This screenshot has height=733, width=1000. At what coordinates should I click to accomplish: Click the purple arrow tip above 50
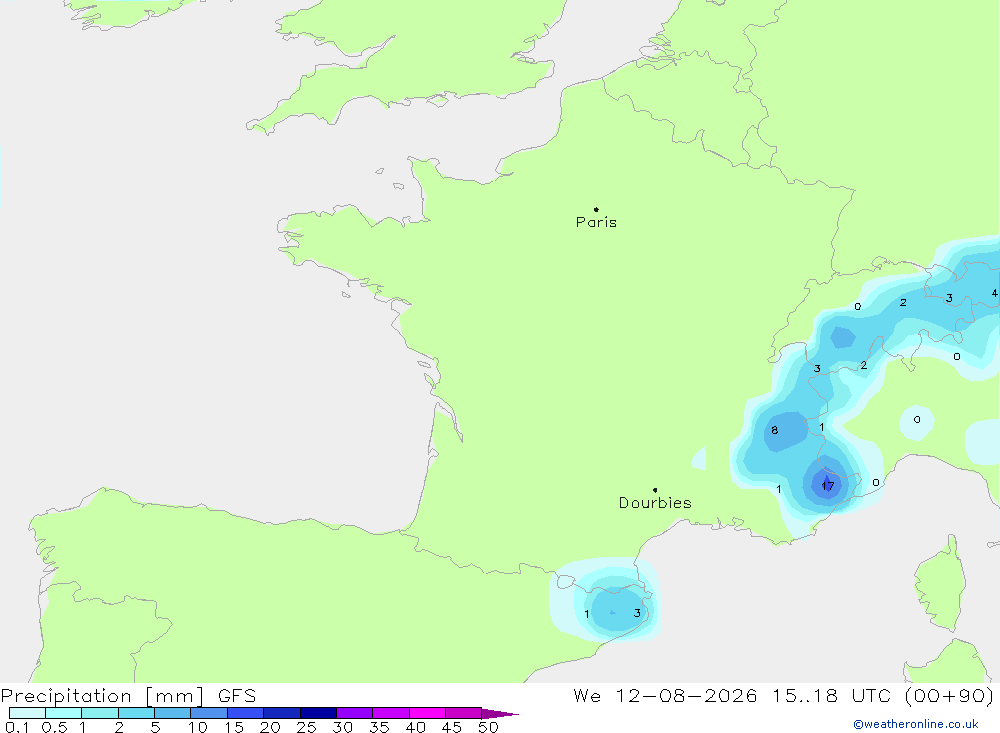pyautogui.click(x=500, y=714)
